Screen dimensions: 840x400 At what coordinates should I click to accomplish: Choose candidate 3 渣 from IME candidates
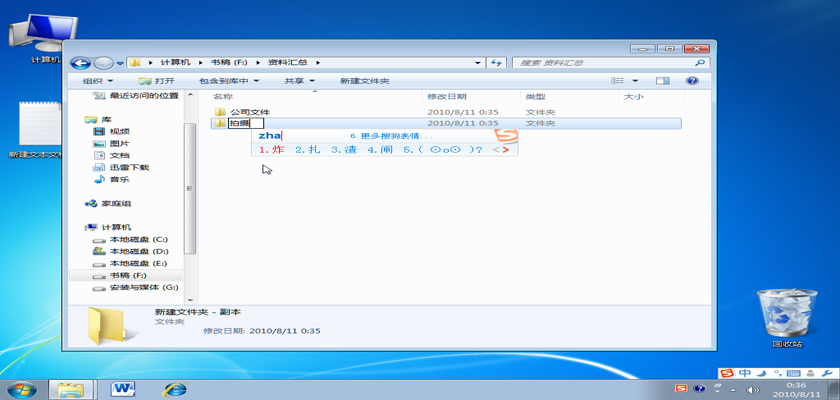coord(343,150)
